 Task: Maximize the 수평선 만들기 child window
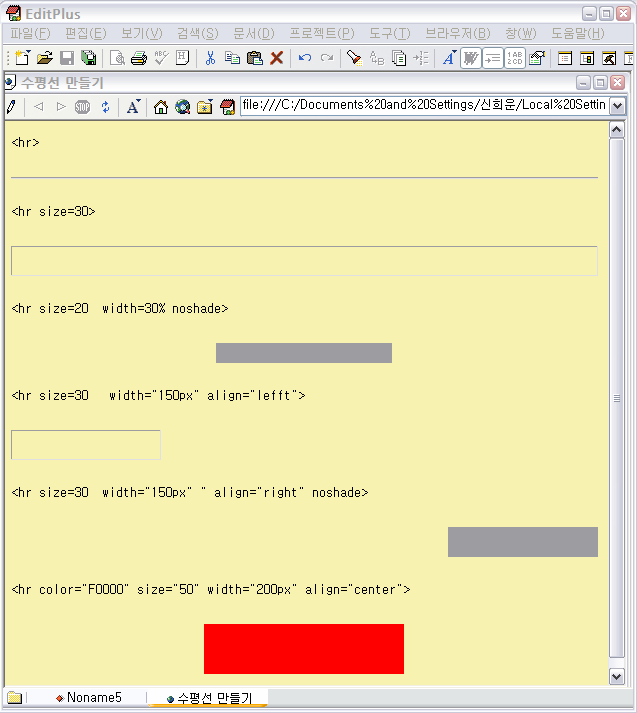point(600,83)
